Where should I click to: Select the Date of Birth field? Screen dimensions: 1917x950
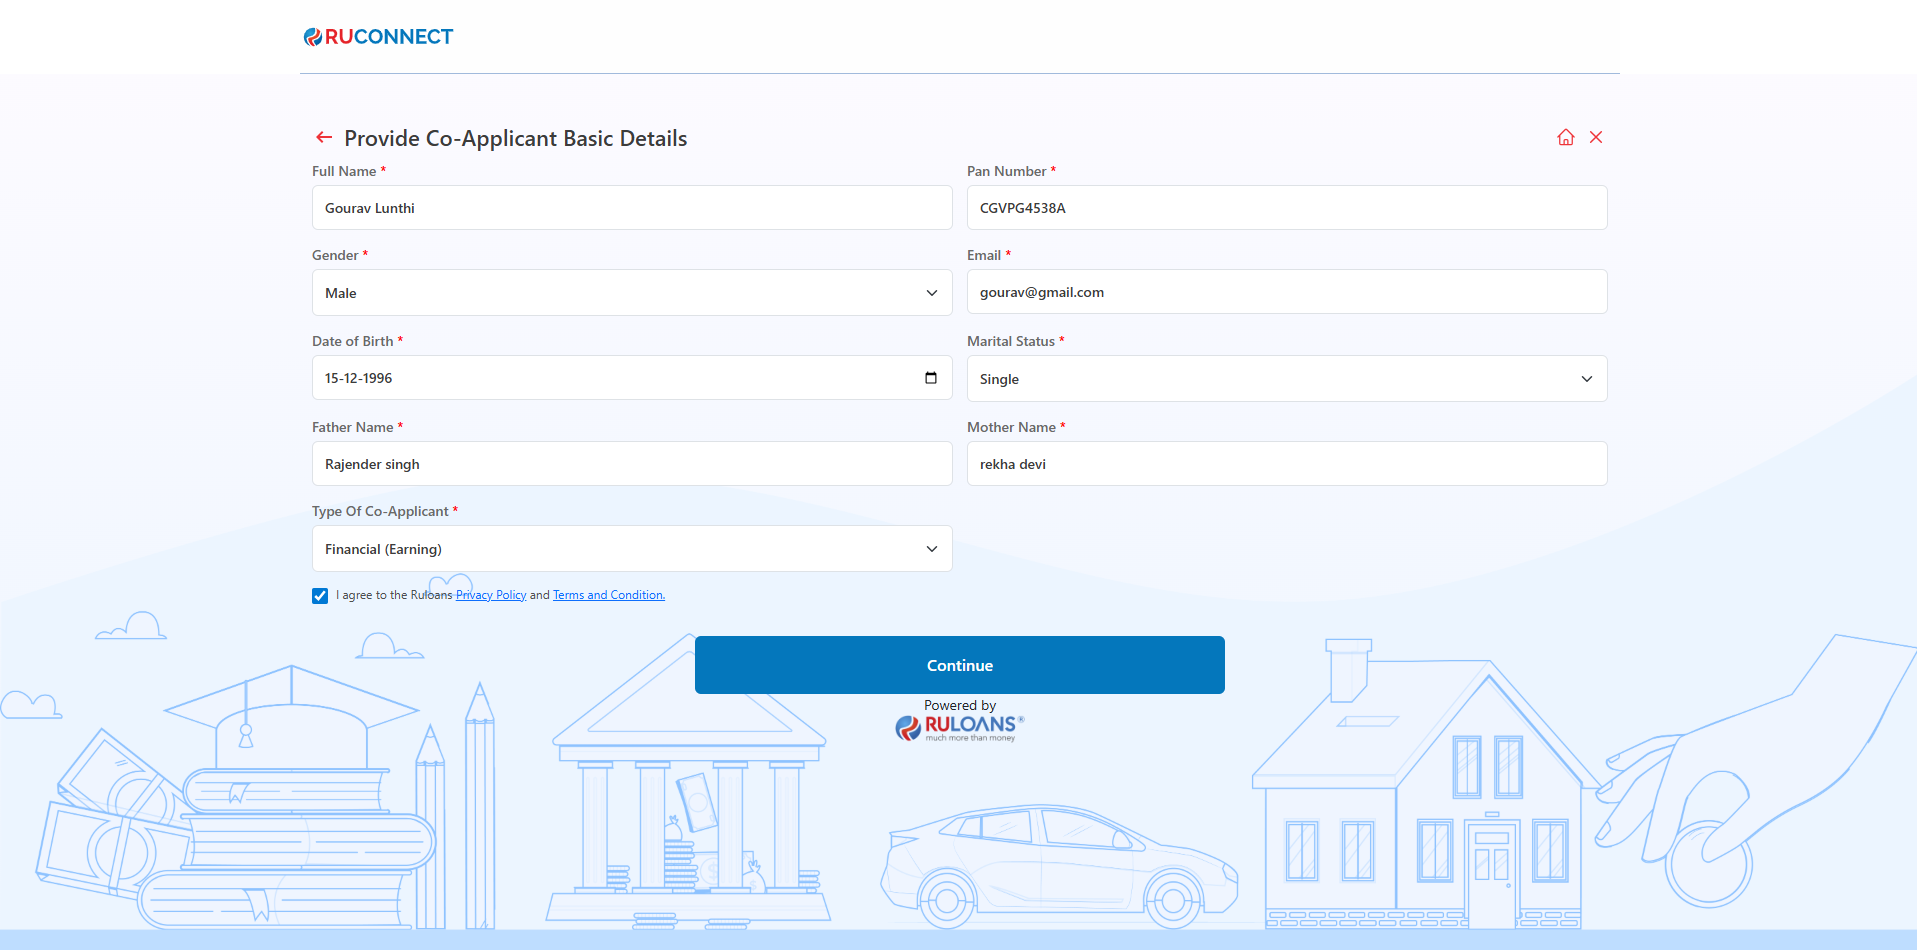(x=610, y=378)
